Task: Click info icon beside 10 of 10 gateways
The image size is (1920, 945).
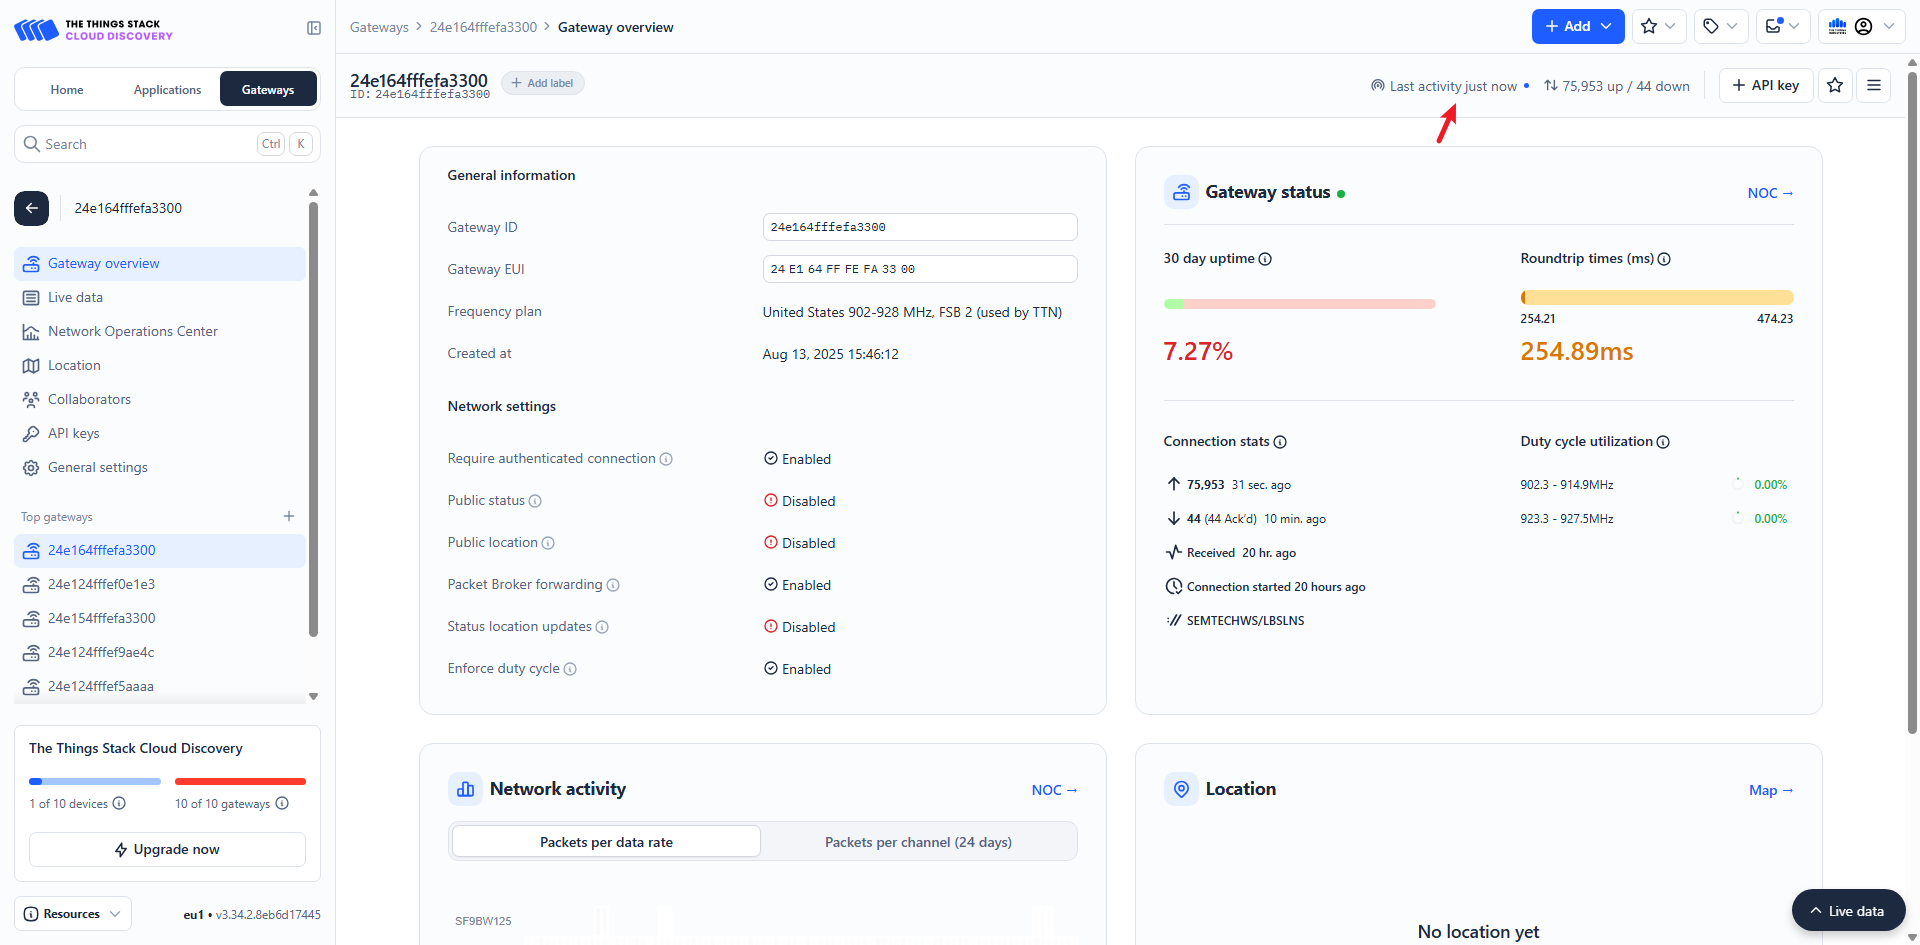Action: (282, 803)
